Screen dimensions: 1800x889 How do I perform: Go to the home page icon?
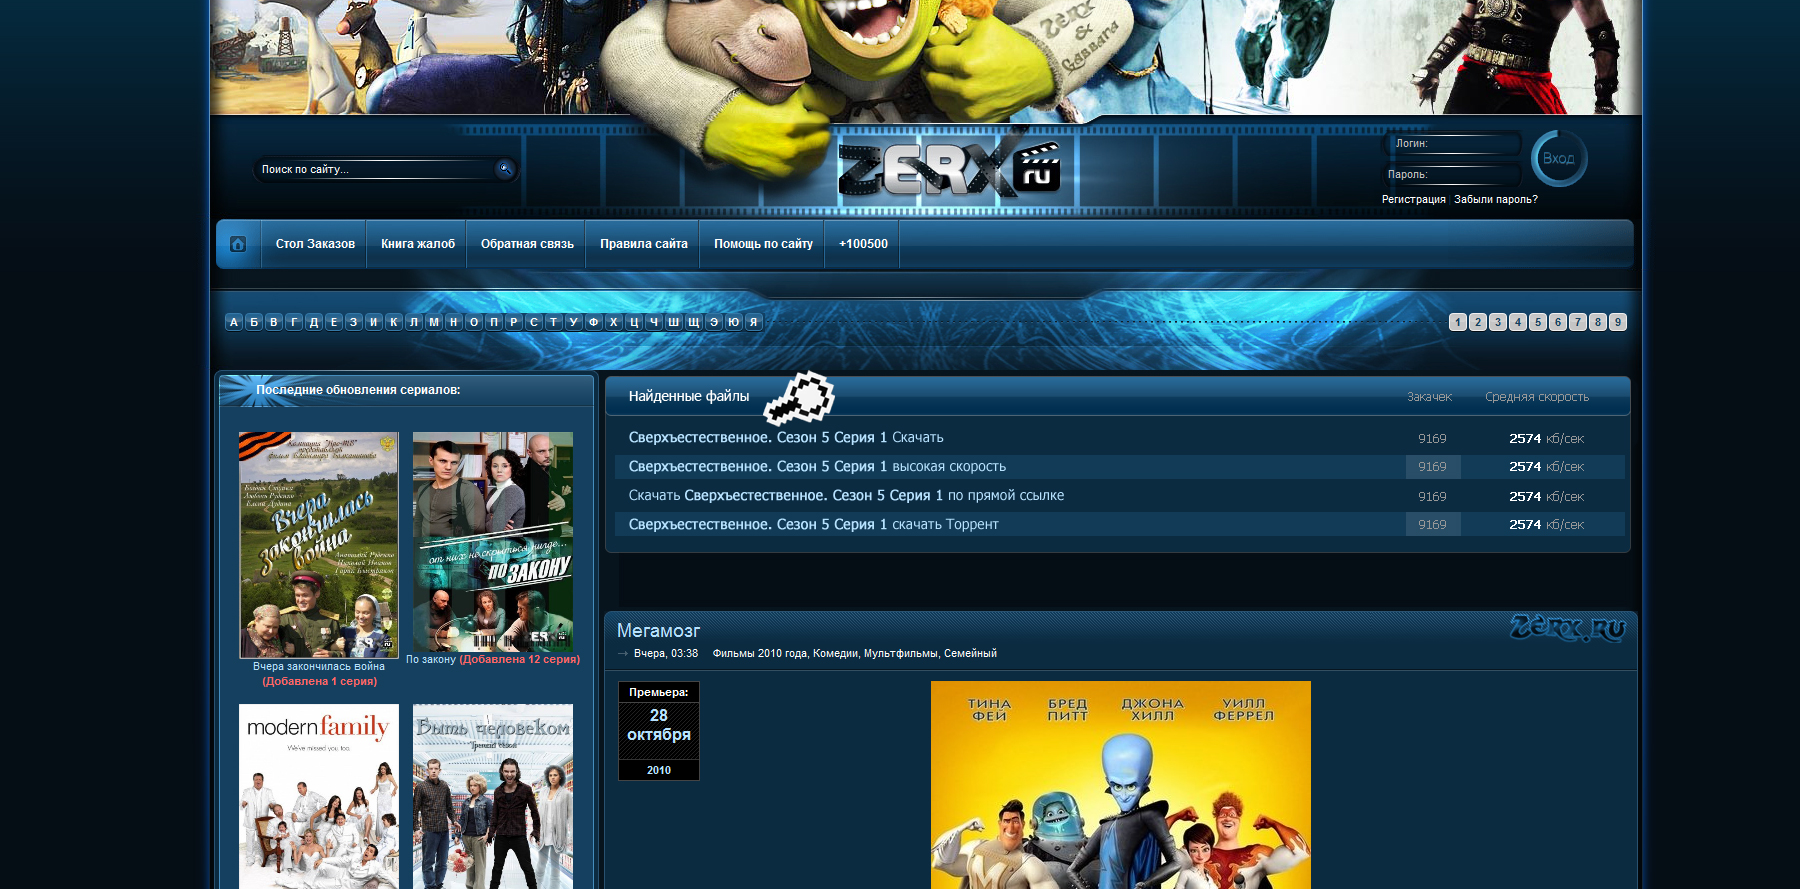[x=238, y=244]
